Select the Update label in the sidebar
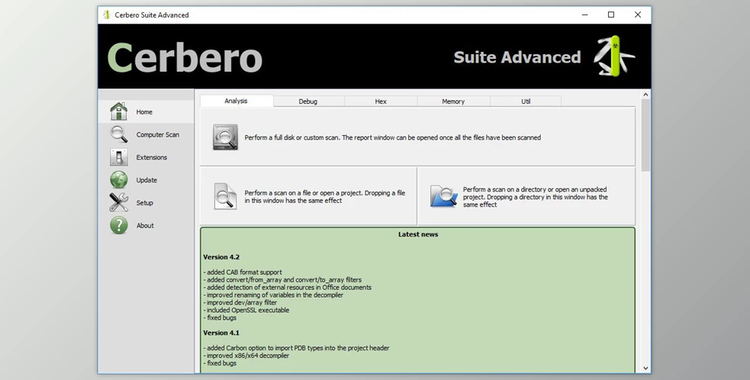The height and width of the screenshot is (380, 750). [146, 180]
